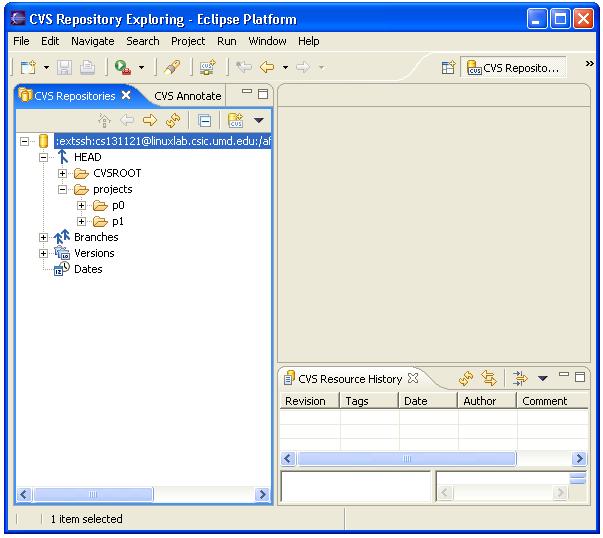Click Add CVS Repository icon in view toolbar
The image size is (603, 538).
coord(235,120)
